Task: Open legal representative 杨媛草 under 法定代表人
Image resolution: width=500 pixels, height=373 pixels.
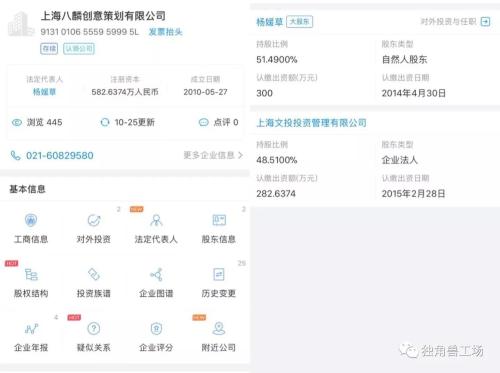Action: pos(44,92)
